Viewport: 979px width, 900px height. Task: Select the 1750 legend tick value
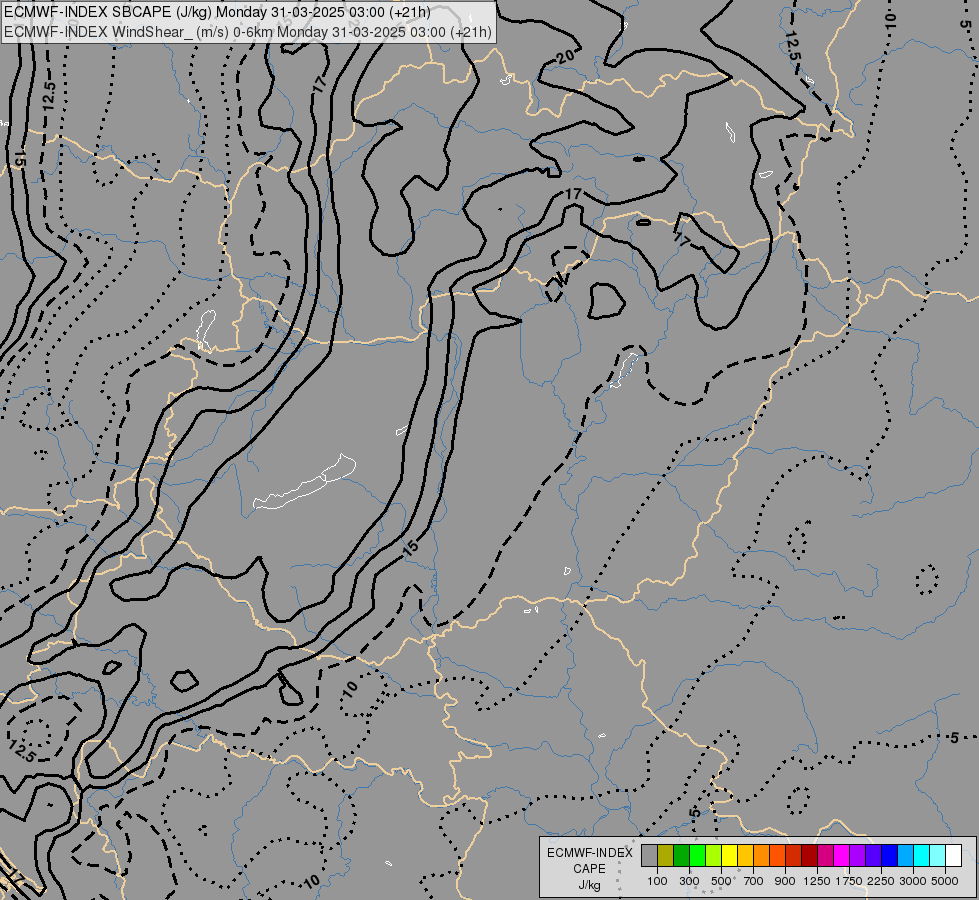click(x=849, y=881)
